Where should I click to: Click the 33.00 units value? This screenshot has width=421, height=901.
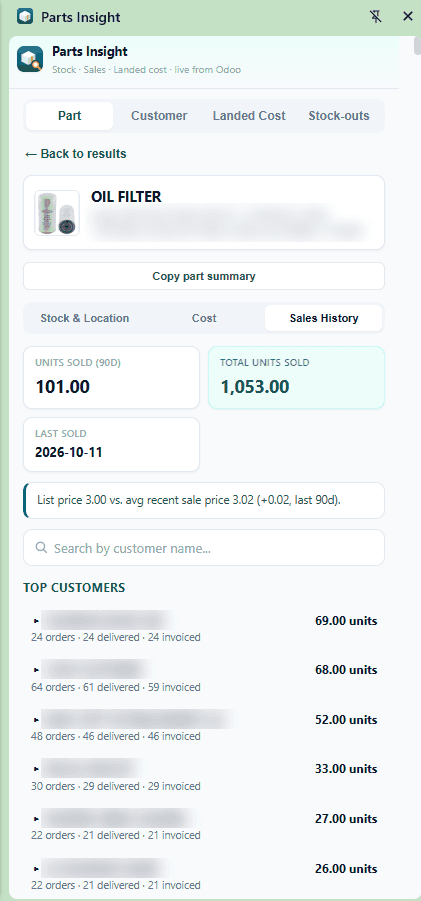346,769
